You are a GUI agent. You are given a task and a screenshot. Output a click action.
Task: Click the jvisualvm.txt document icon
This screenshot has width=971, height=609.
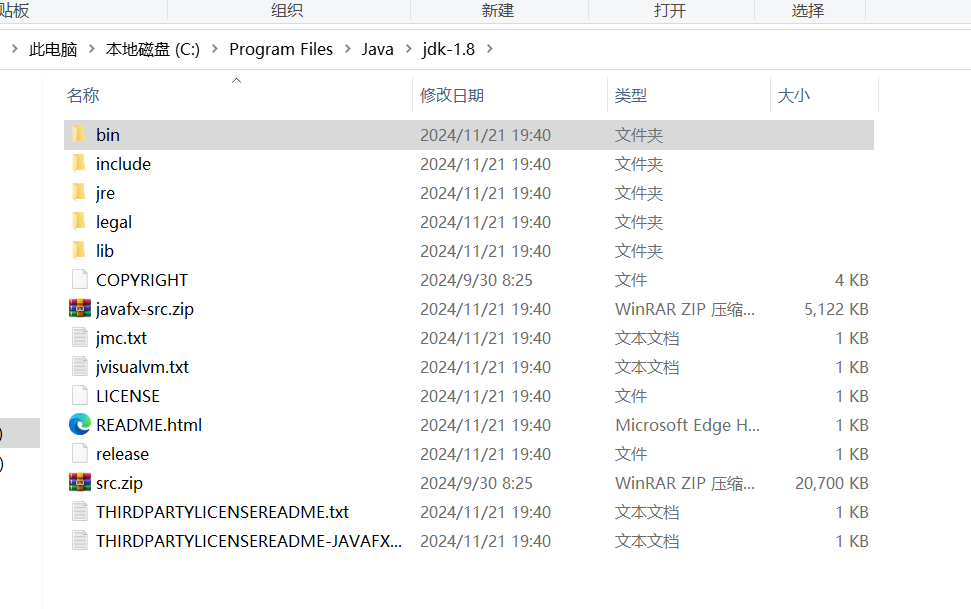tap(80, 367)
